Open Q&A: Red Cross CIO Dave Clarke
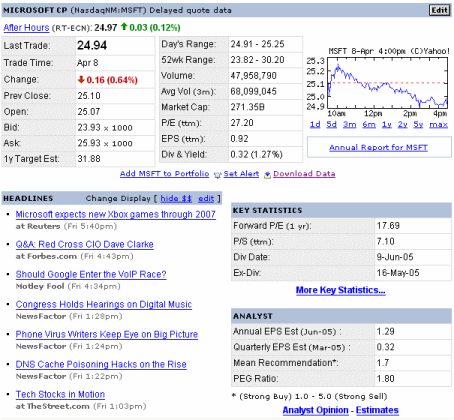The image size is (454, 420). (85, 244)
